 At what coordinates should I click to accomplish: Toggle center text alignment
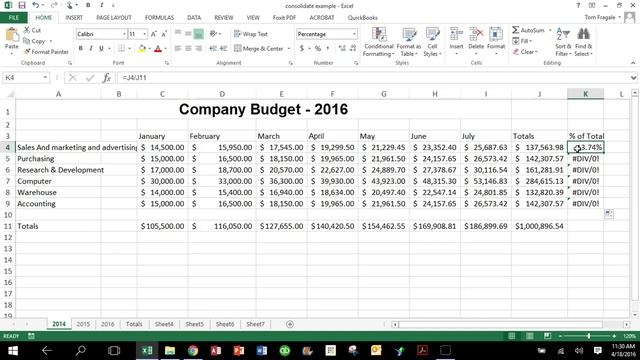188,49
